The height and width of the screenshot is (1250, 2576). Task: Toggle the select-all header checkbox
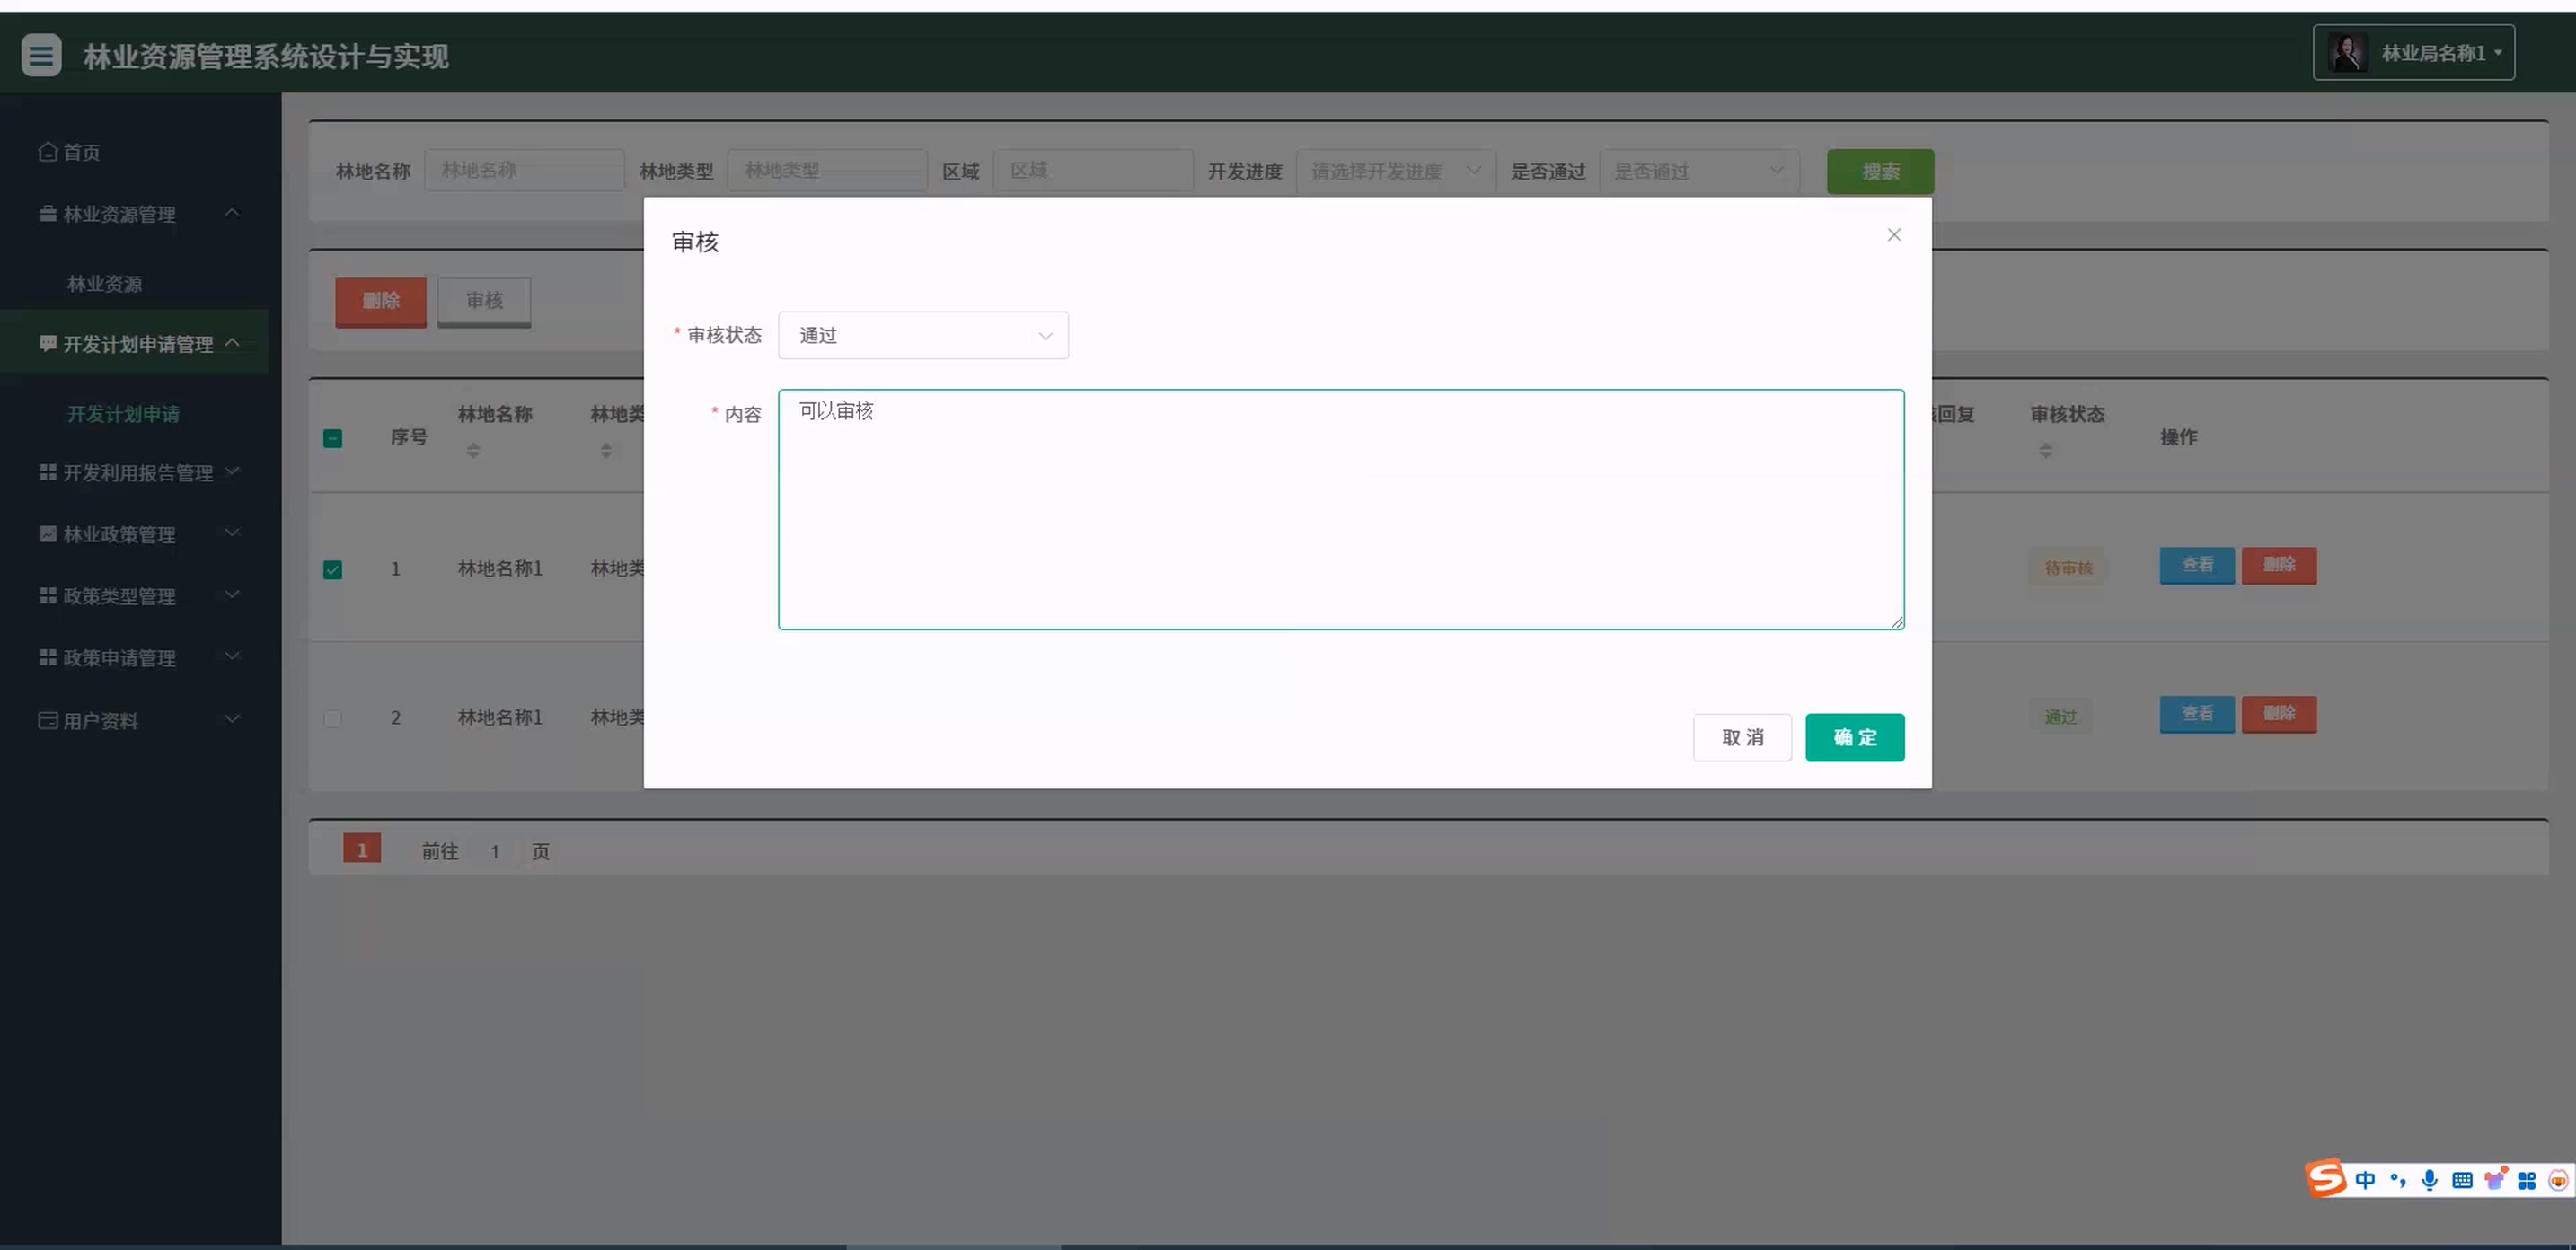tap(333, 438)
